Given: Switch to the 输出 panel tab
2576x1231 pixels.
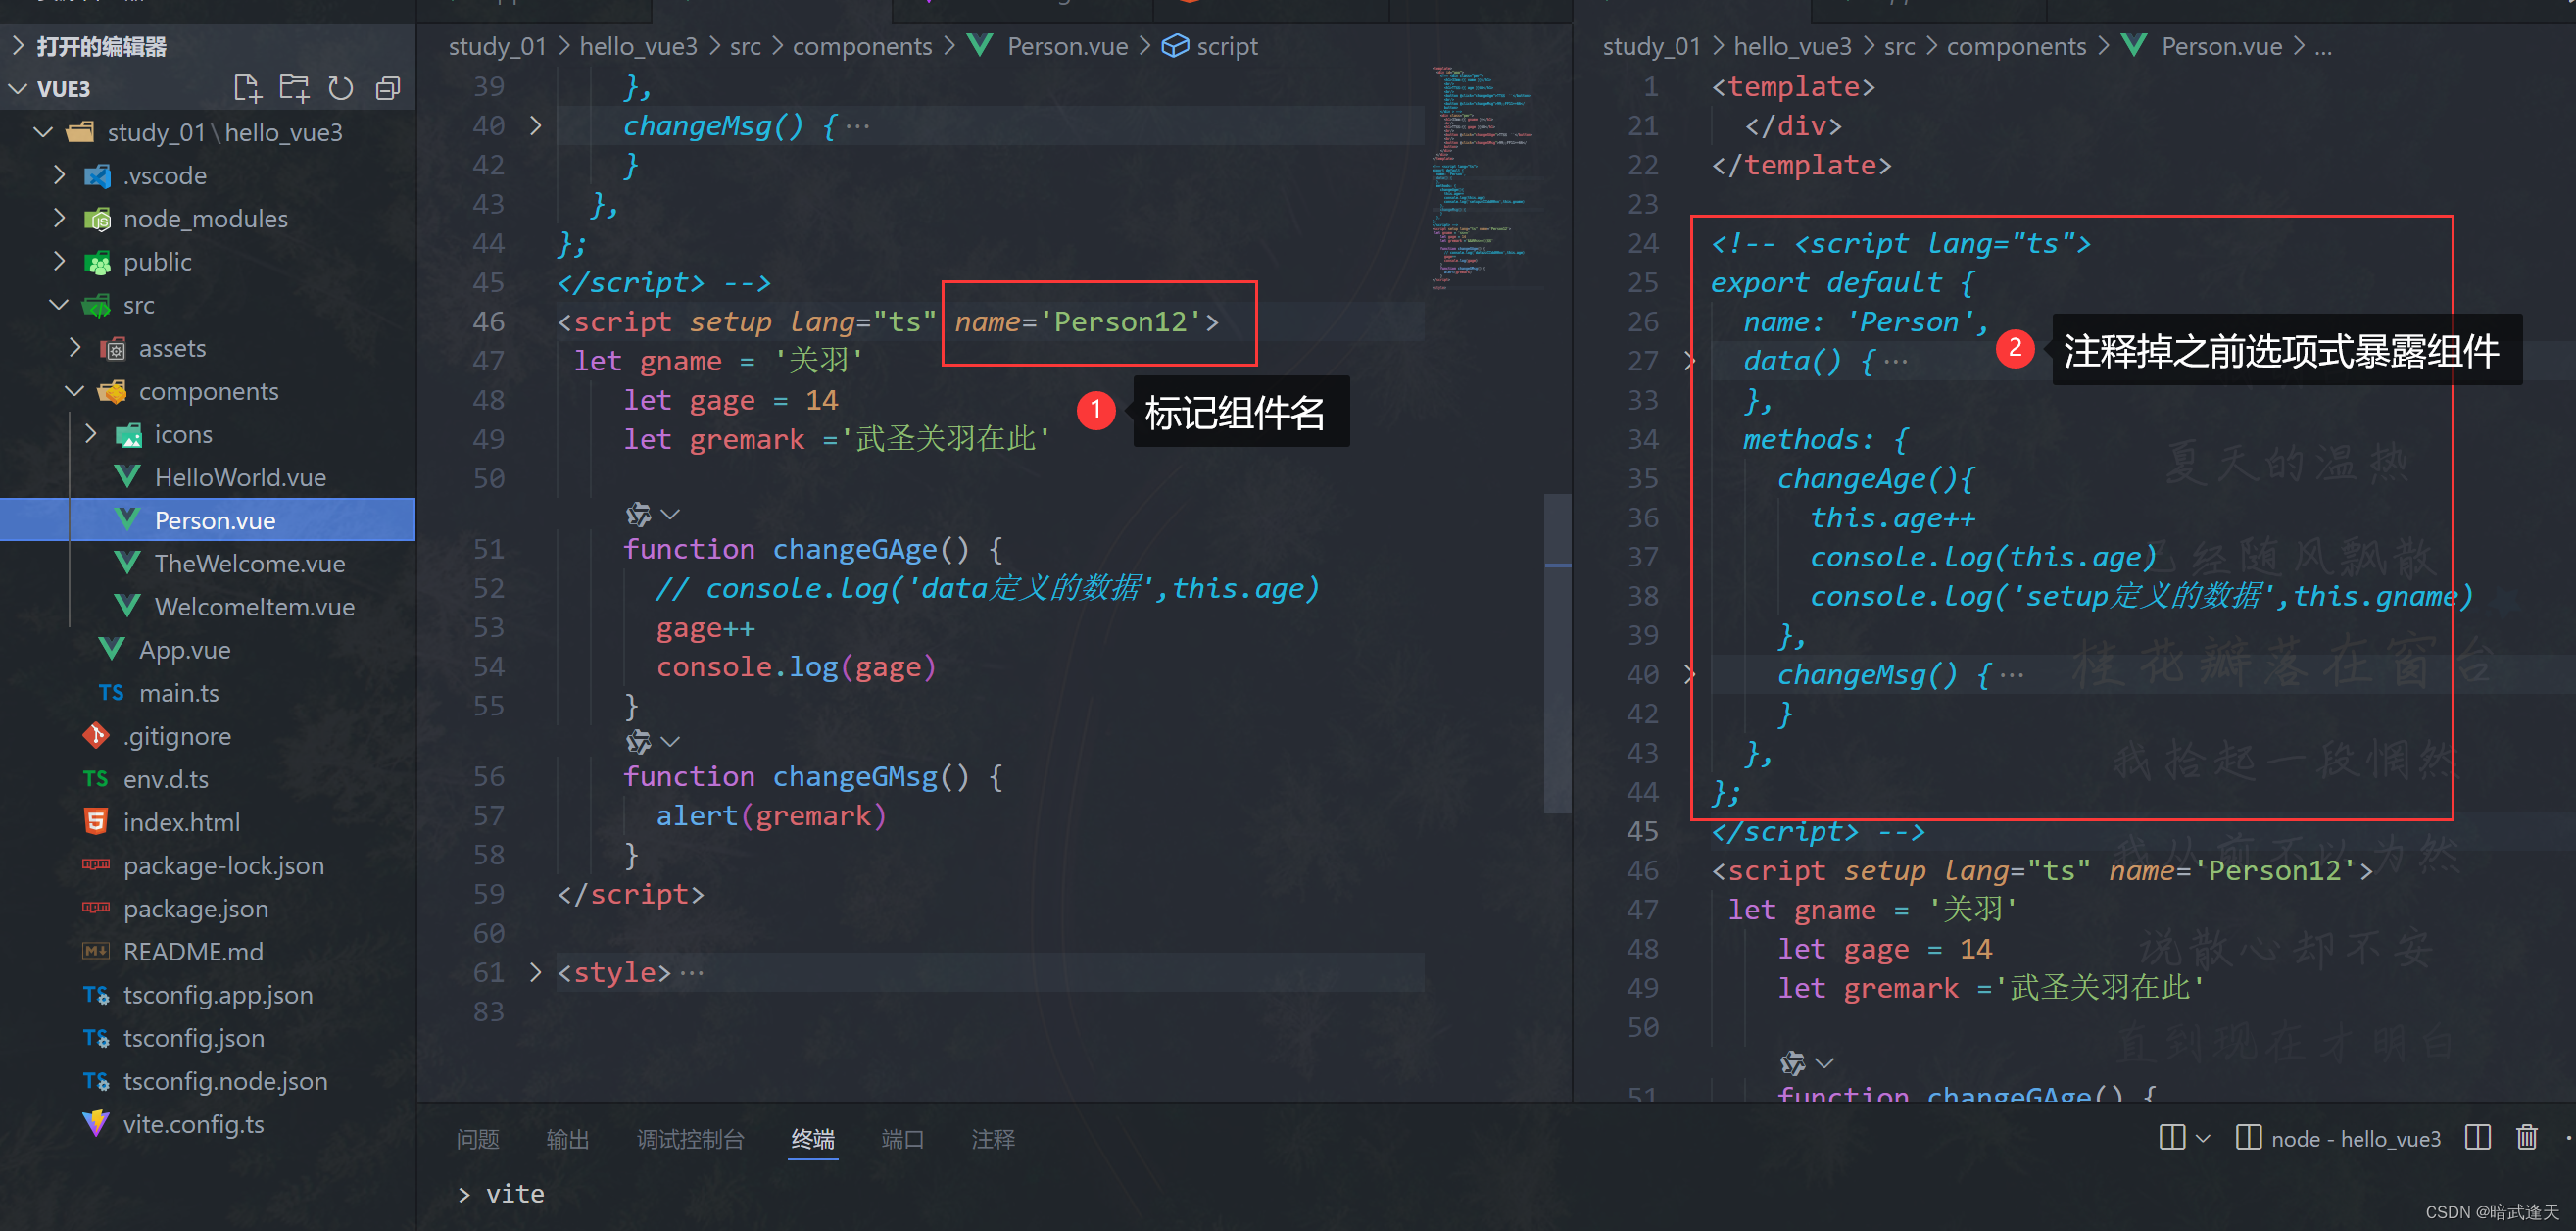Looking at the screenshot, I should pyautogui.click(x=567, y=1138).
